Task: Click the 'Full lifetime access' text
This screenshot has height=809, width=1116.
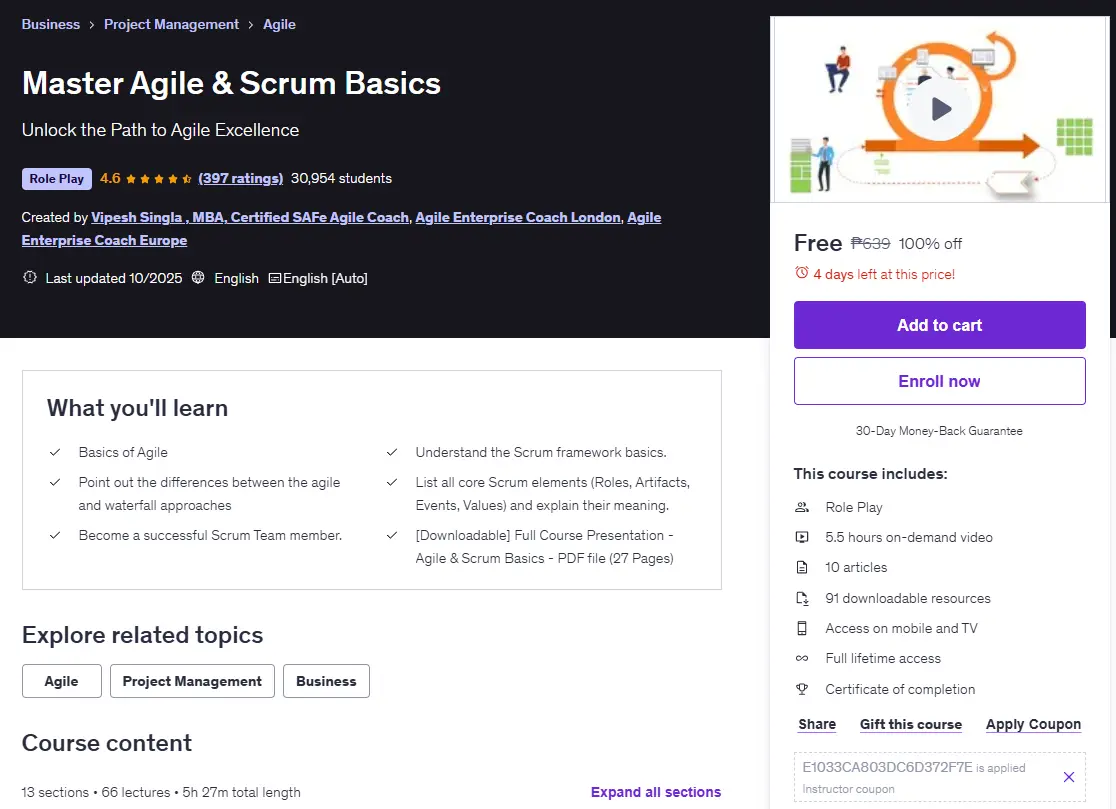Action: tap(883, 658)
